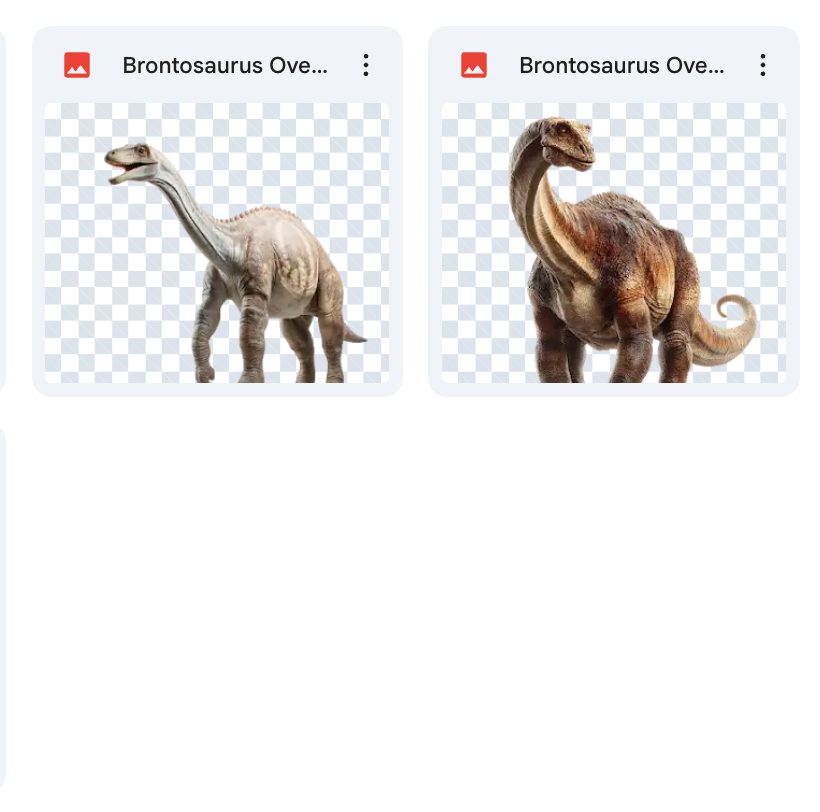Click the head of the gray brontosaurus

(x=131, y=162)
